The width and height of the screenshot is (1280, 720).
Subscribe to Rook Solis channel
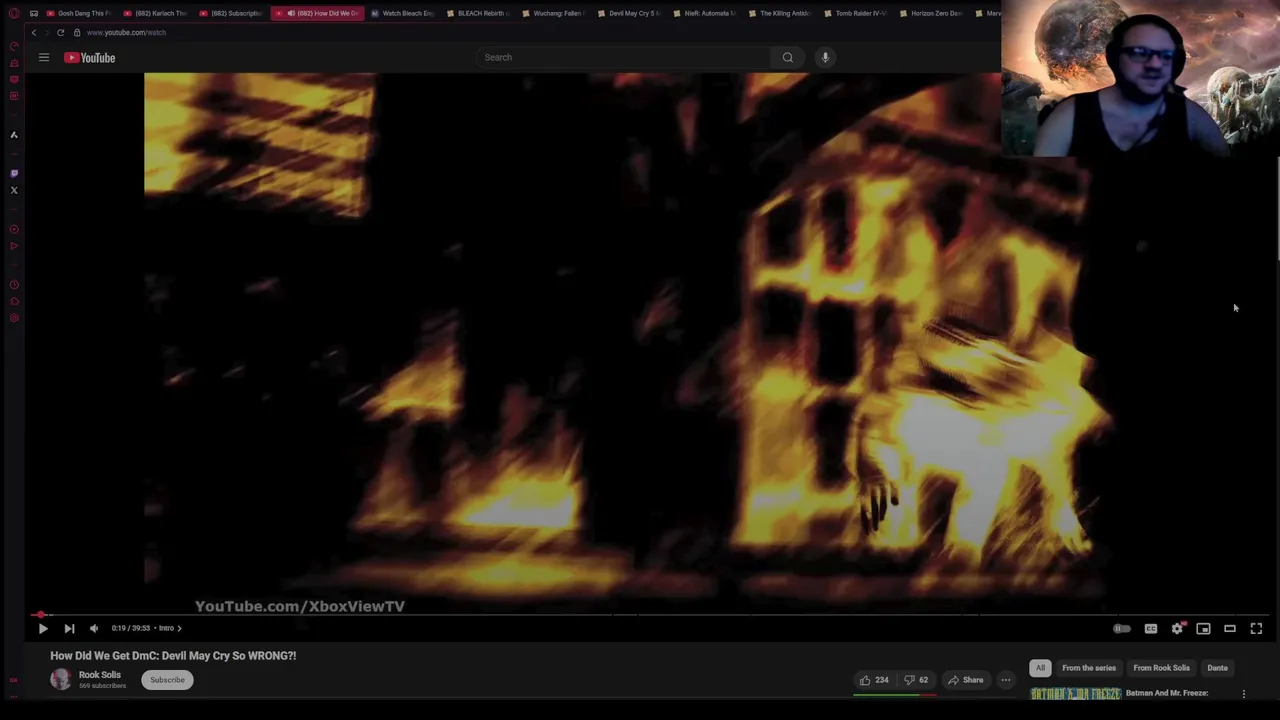[x=168, y=680]
